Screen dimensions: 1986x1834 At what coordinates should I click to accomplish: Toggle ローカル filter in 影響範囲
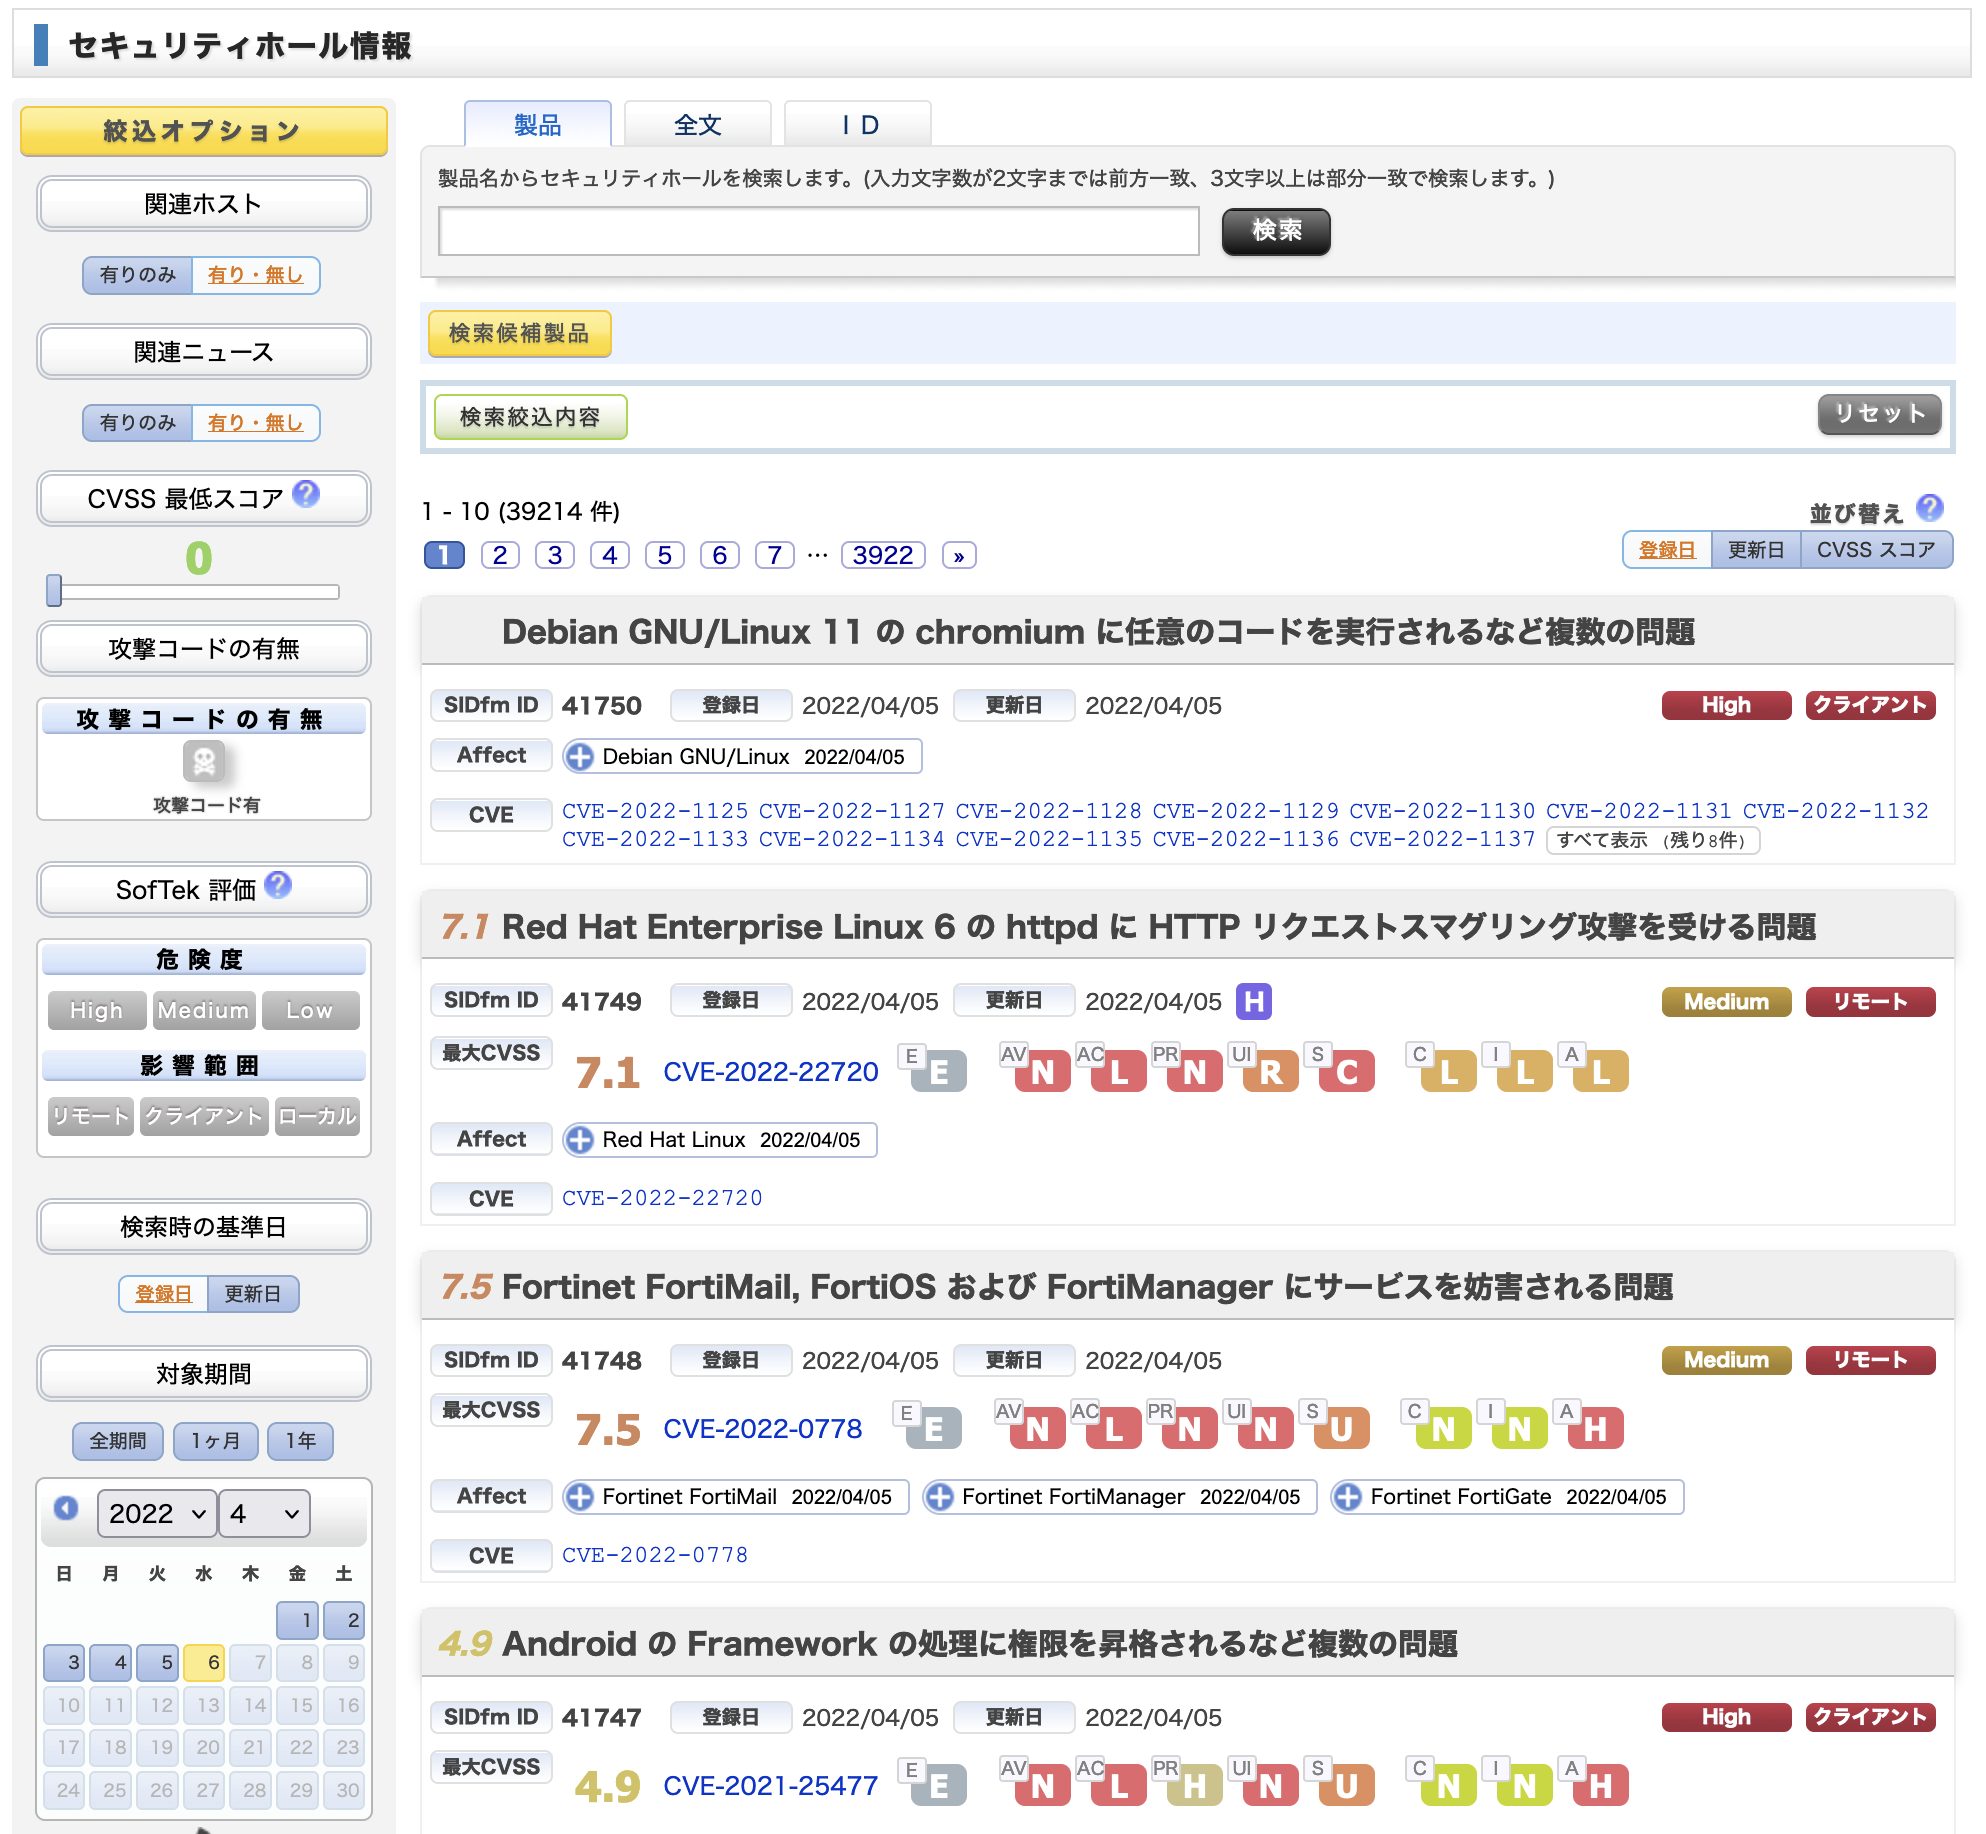tap(317, 1116)
